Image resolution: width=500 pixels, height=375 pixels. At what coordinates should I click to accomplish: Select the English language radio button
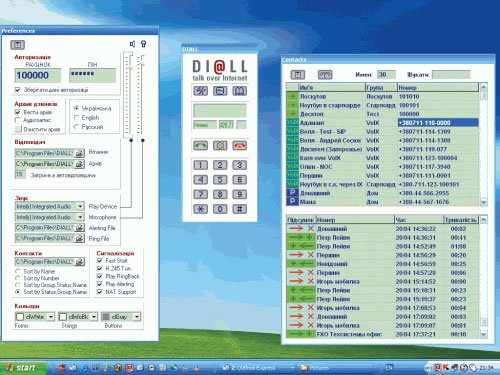(x=76, y=118)
